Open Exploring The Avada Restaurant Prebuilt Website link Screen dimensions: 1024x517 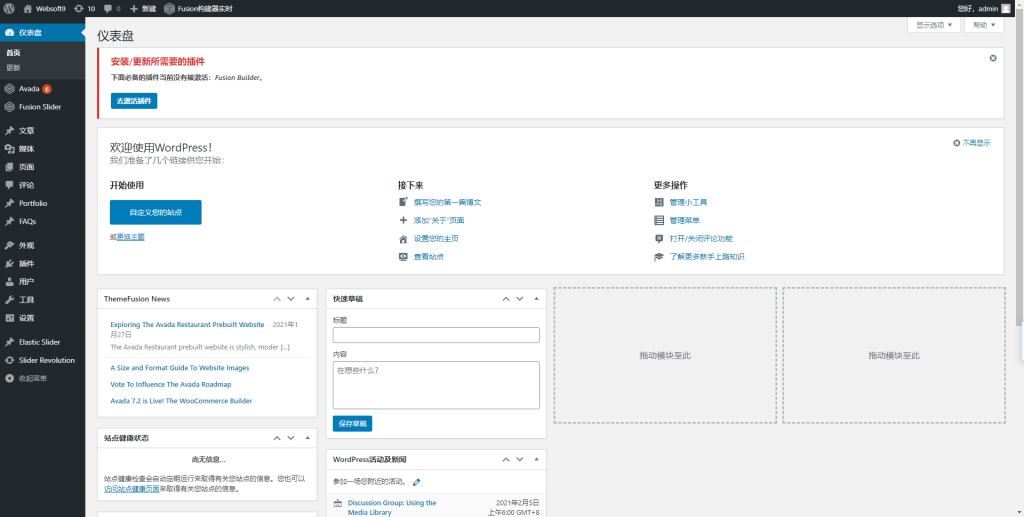coord(187,325)
